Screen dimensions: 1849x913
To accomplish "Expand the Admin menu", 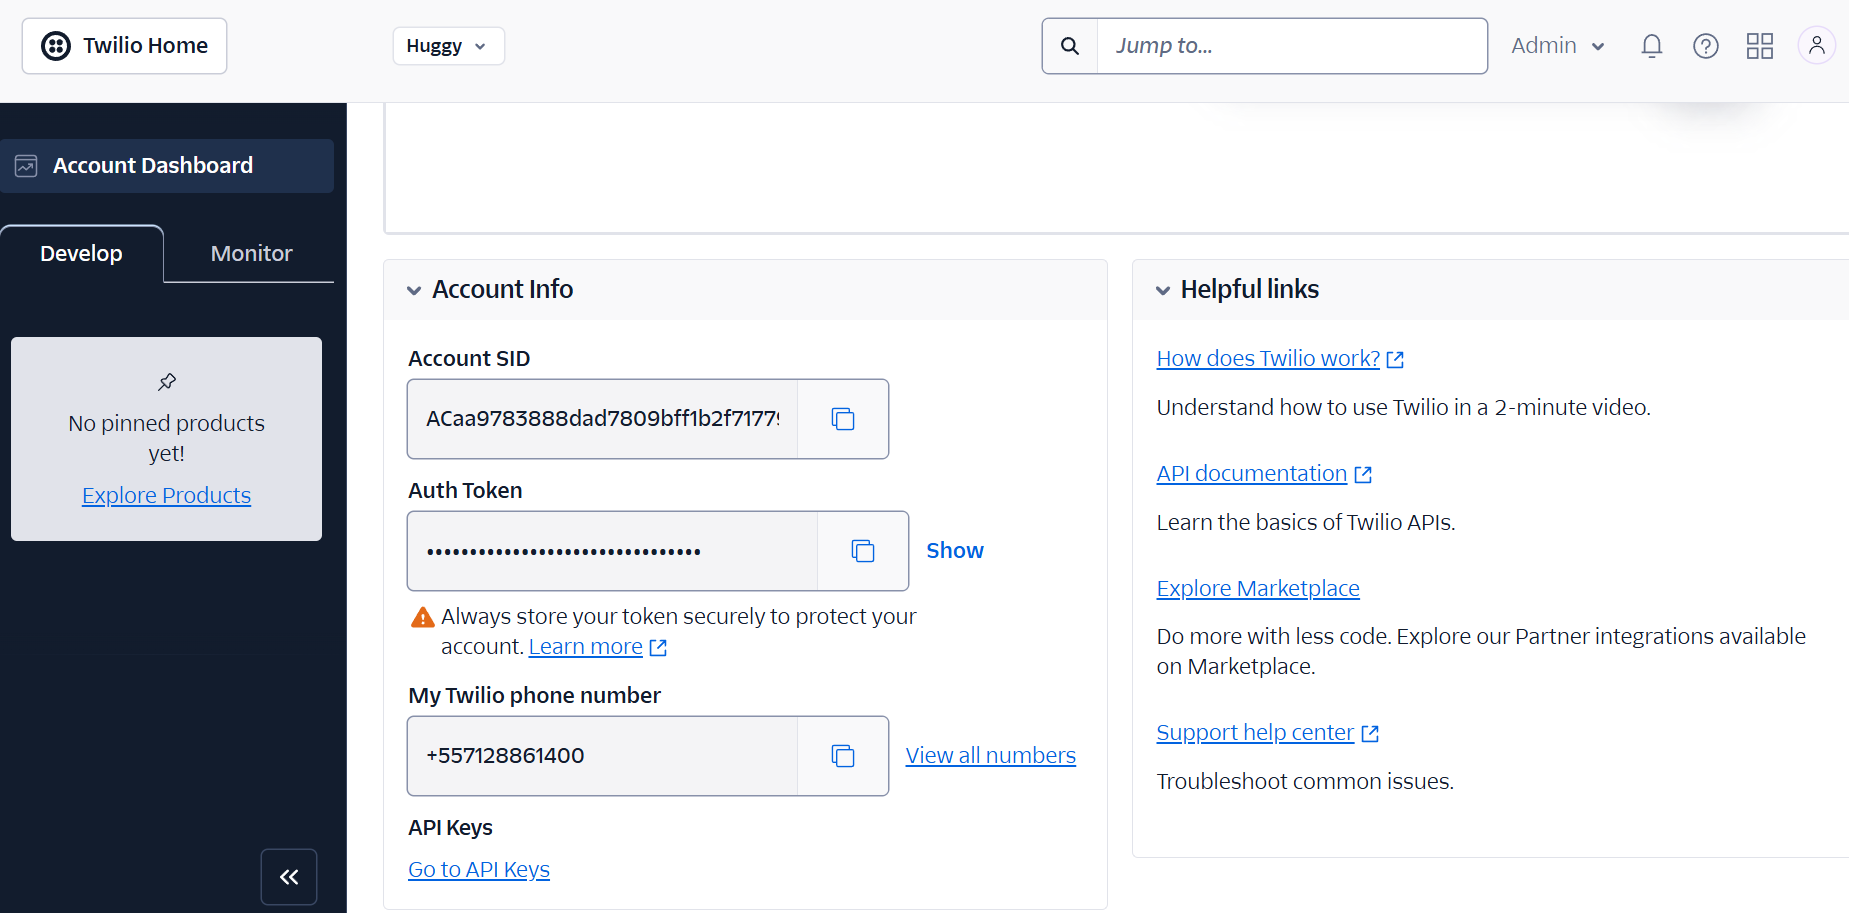I will point(1558,46).
